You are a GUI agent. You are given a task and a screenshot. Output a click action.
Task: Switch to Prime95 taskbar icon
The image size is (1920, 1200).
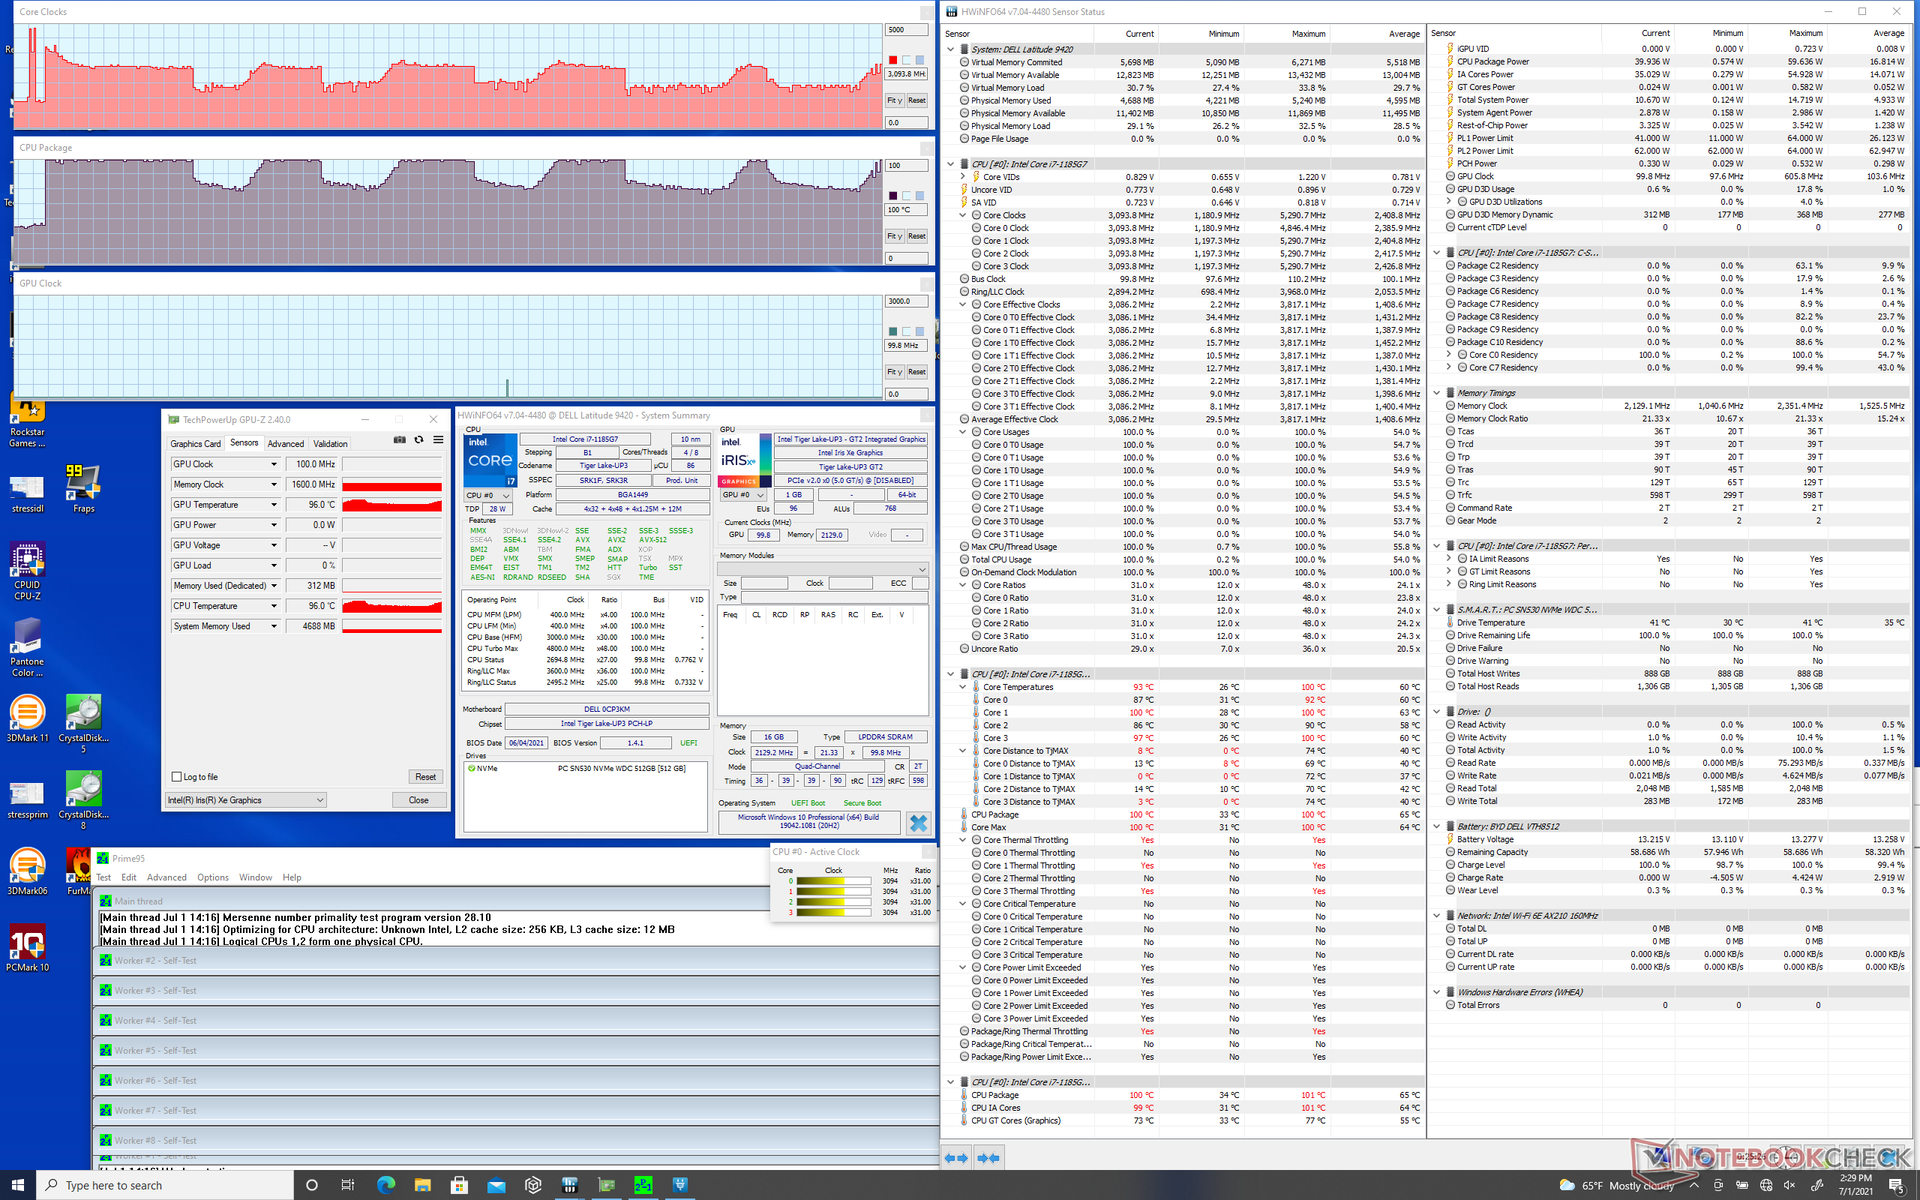tap(643, 1185)
